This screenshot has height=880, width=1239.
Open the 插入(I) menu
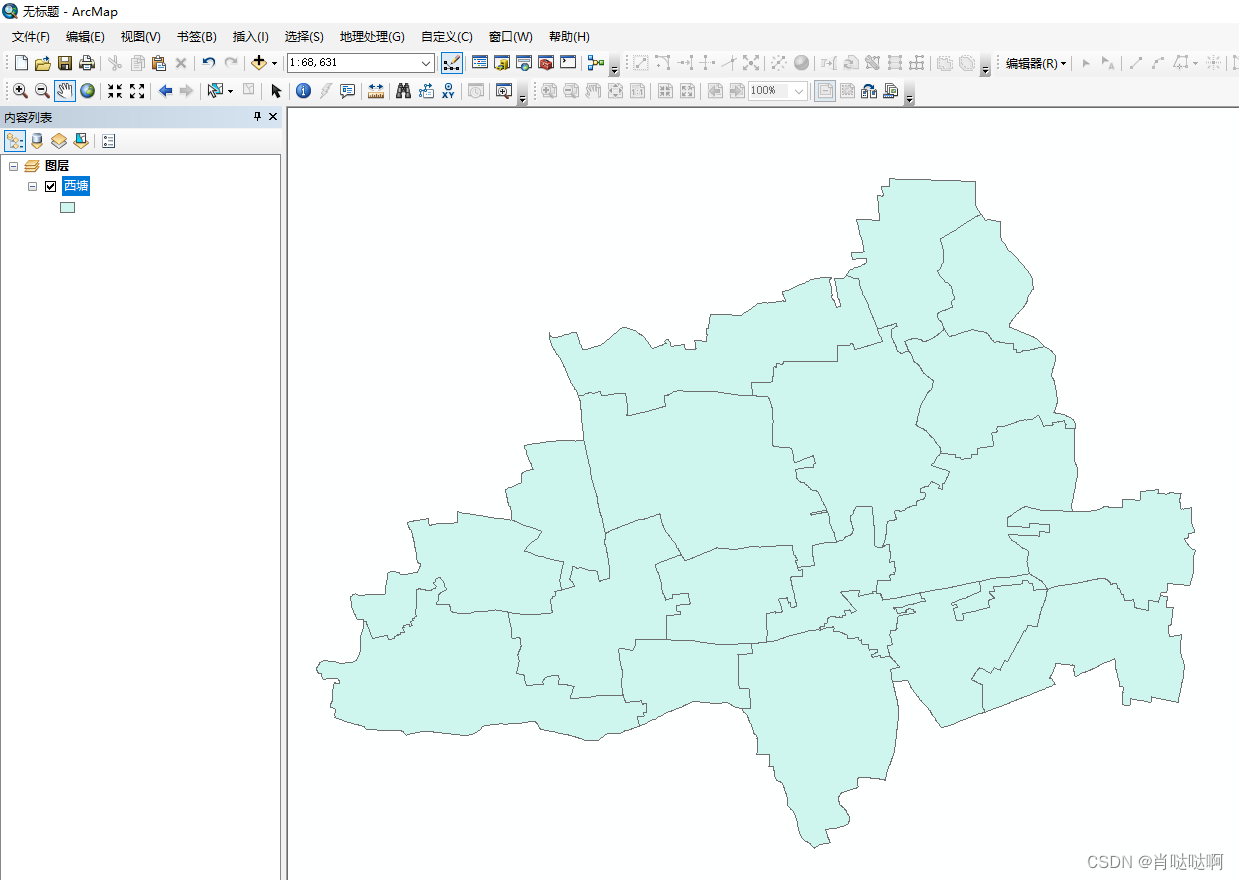click(x=251, y=36)
